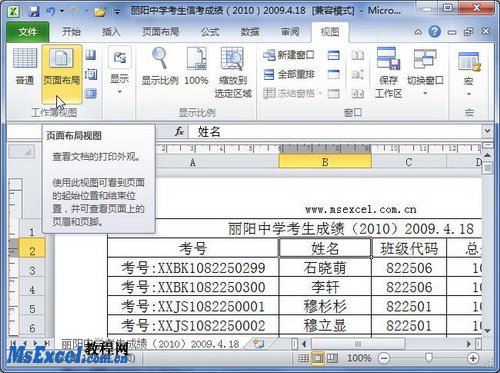Click cell containing 石晓萌
The image size is (500, 373).
click(325, 268)
